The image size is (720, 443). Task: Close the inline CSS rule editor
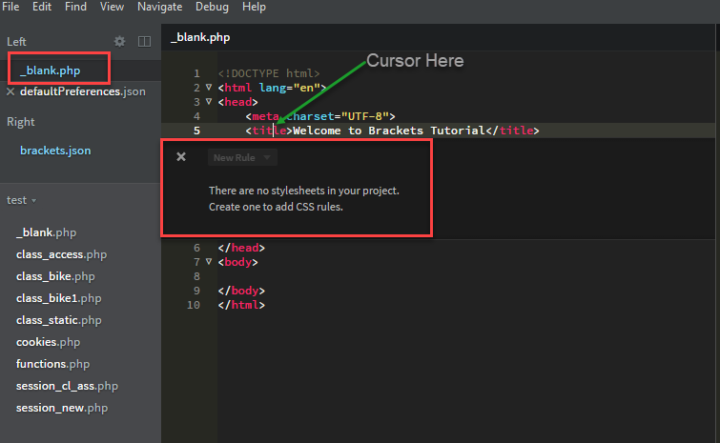(x=181, y=157)
